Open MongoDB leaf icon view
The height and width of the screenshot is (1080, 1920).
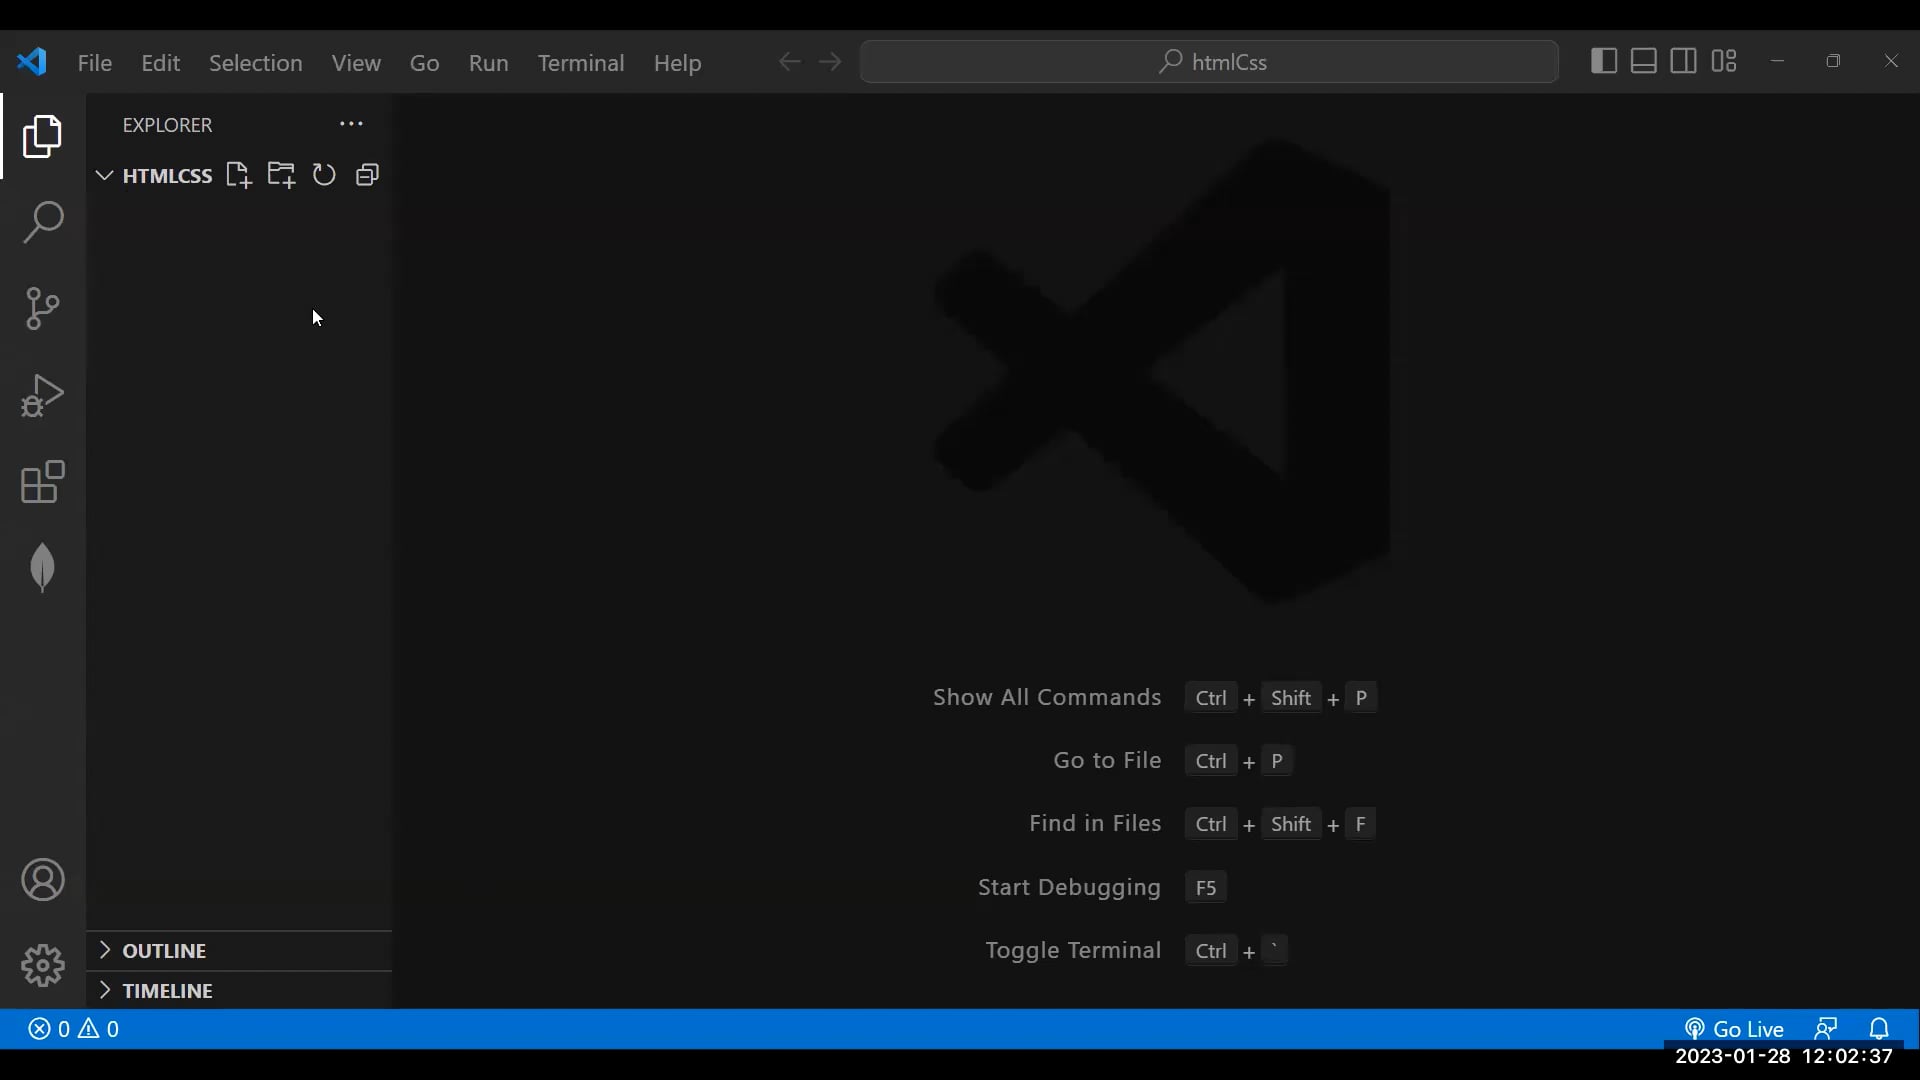click(43, 568)
